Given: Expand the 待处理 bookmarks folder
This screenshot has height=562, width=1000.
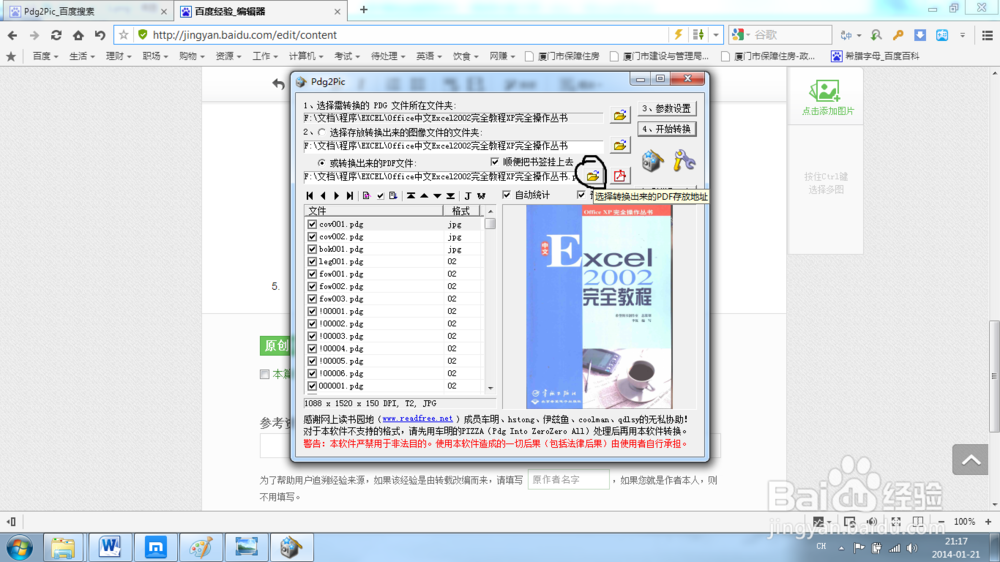Looking at the screenshot, I should tap(388, 56).
